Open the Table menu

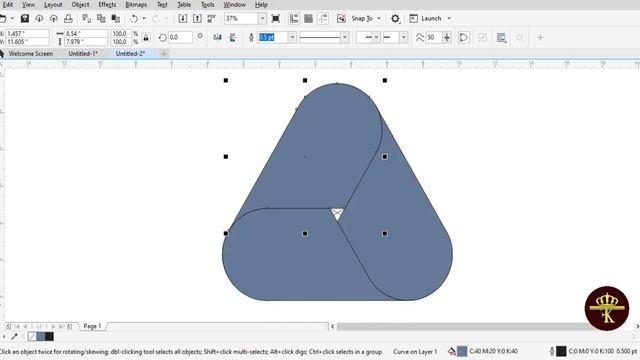(x=184, y=5)
